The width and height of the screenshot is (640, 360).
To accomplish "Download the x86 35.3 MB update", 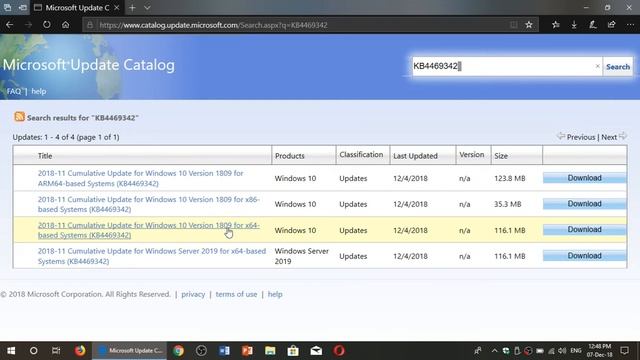I will coord(584,204).
